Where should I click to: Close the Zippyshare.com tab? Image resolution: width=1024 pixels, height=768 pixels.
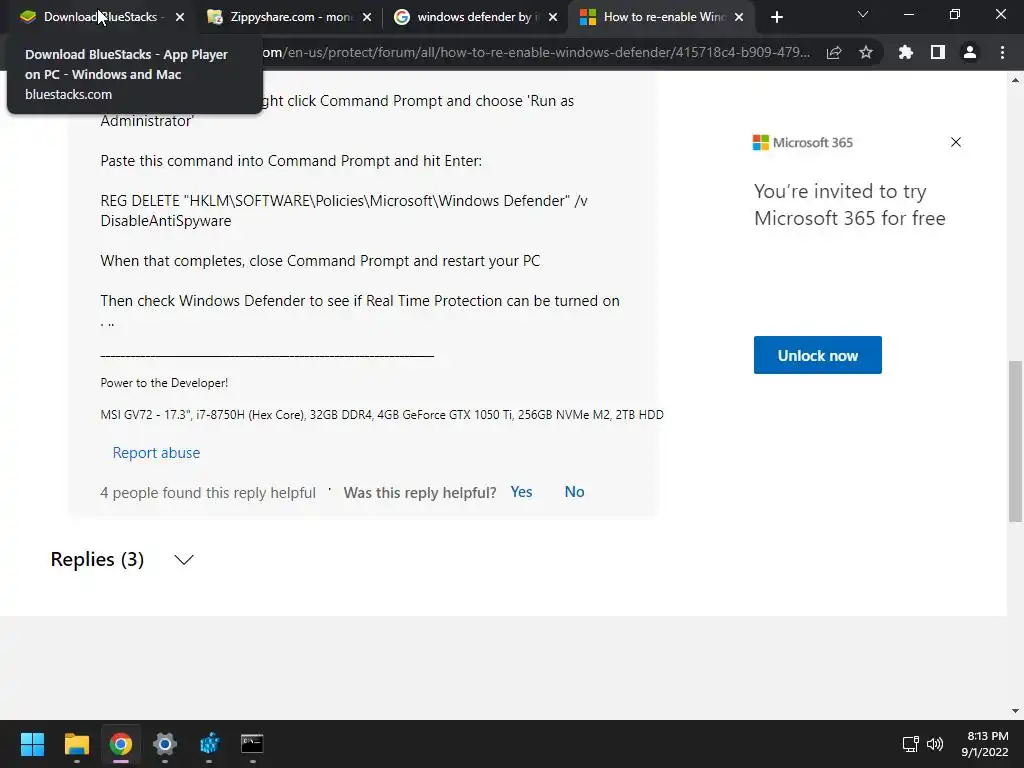366,17
